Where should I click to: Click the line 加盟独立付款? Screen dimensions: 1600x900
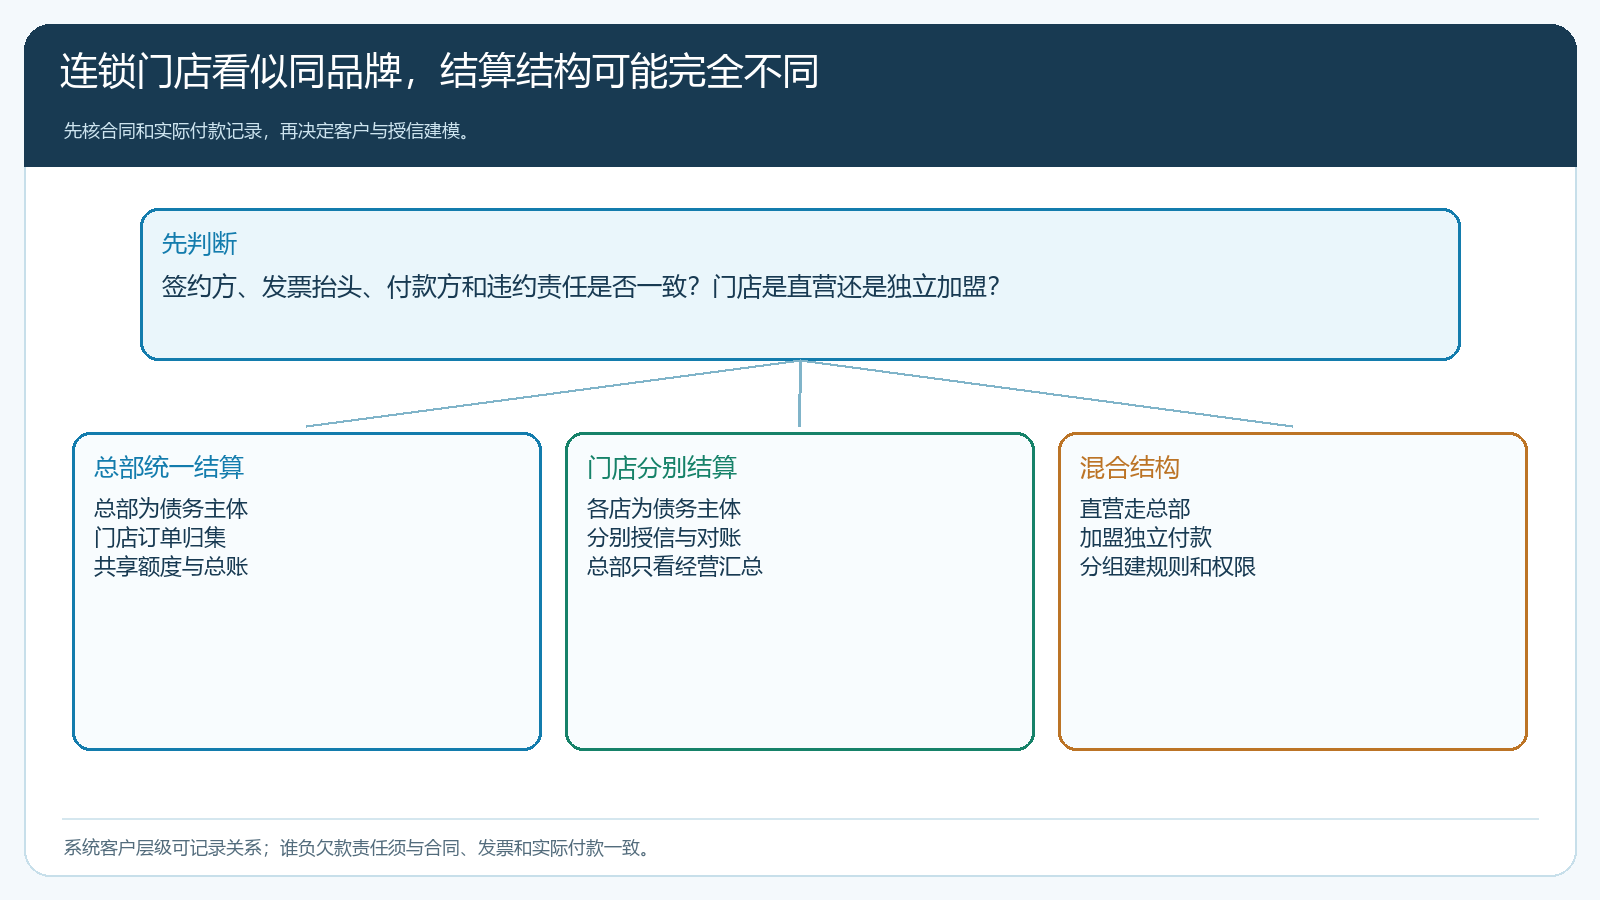[x=1146, y=538]
